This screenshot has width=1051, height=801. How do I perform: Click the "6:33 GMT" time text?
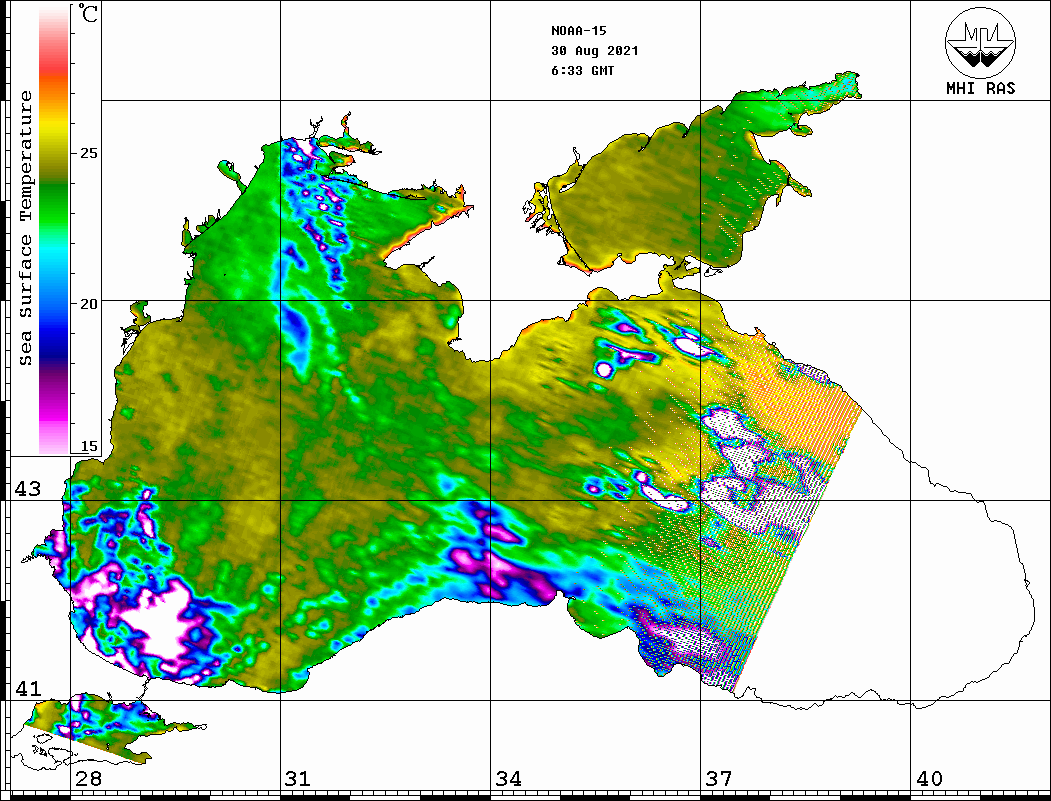pos(582,71)
